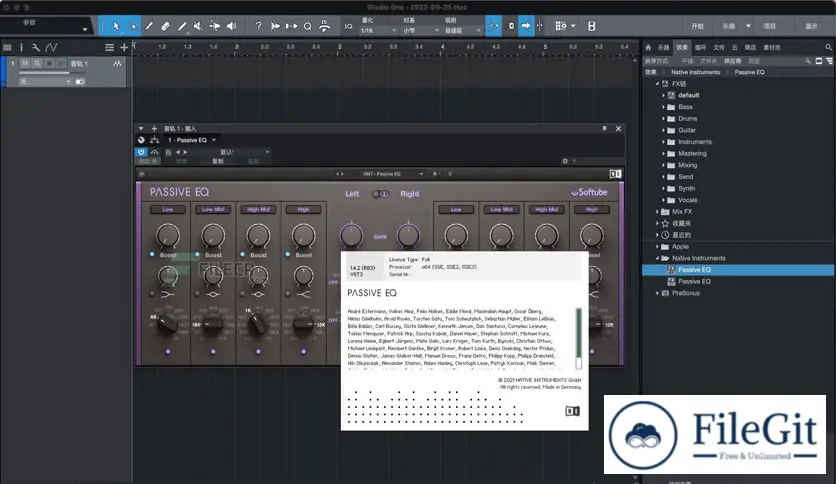Switch to the 文件 browser tab
Image resolution: width=836 pixels, height=484 pixels.
point(719,47)
